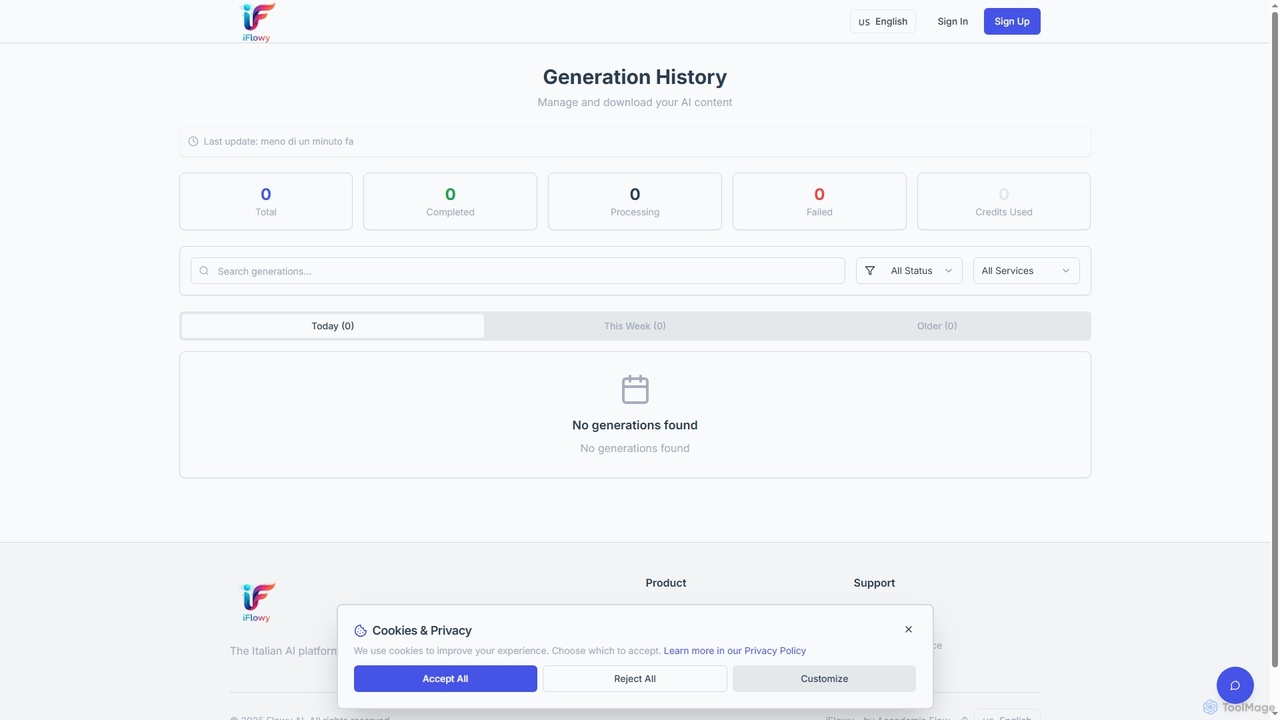Click the search magnifier icon
This screenshot has width=1280, height=720.
tap(205, 271)
